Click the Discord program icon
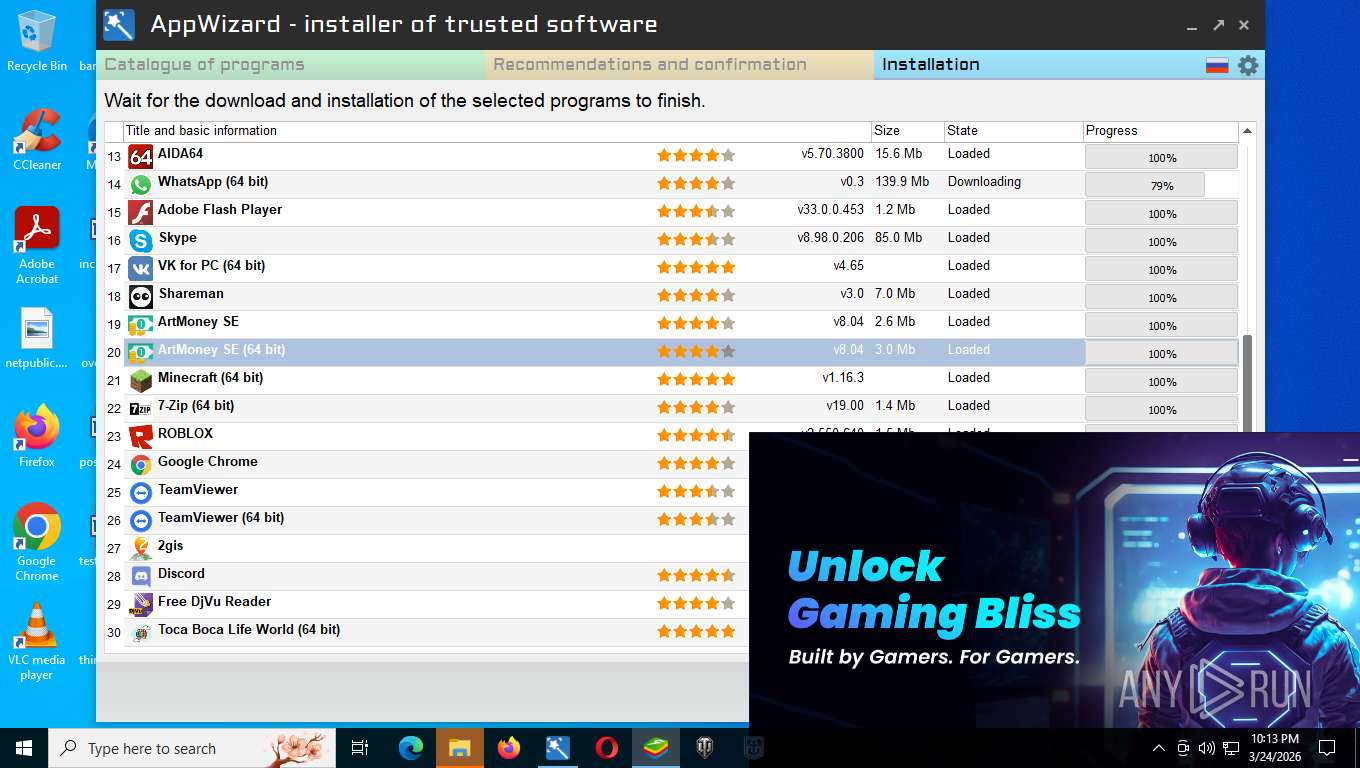The width and height of the screenshot is (1360, 768). tap(141, 577)
